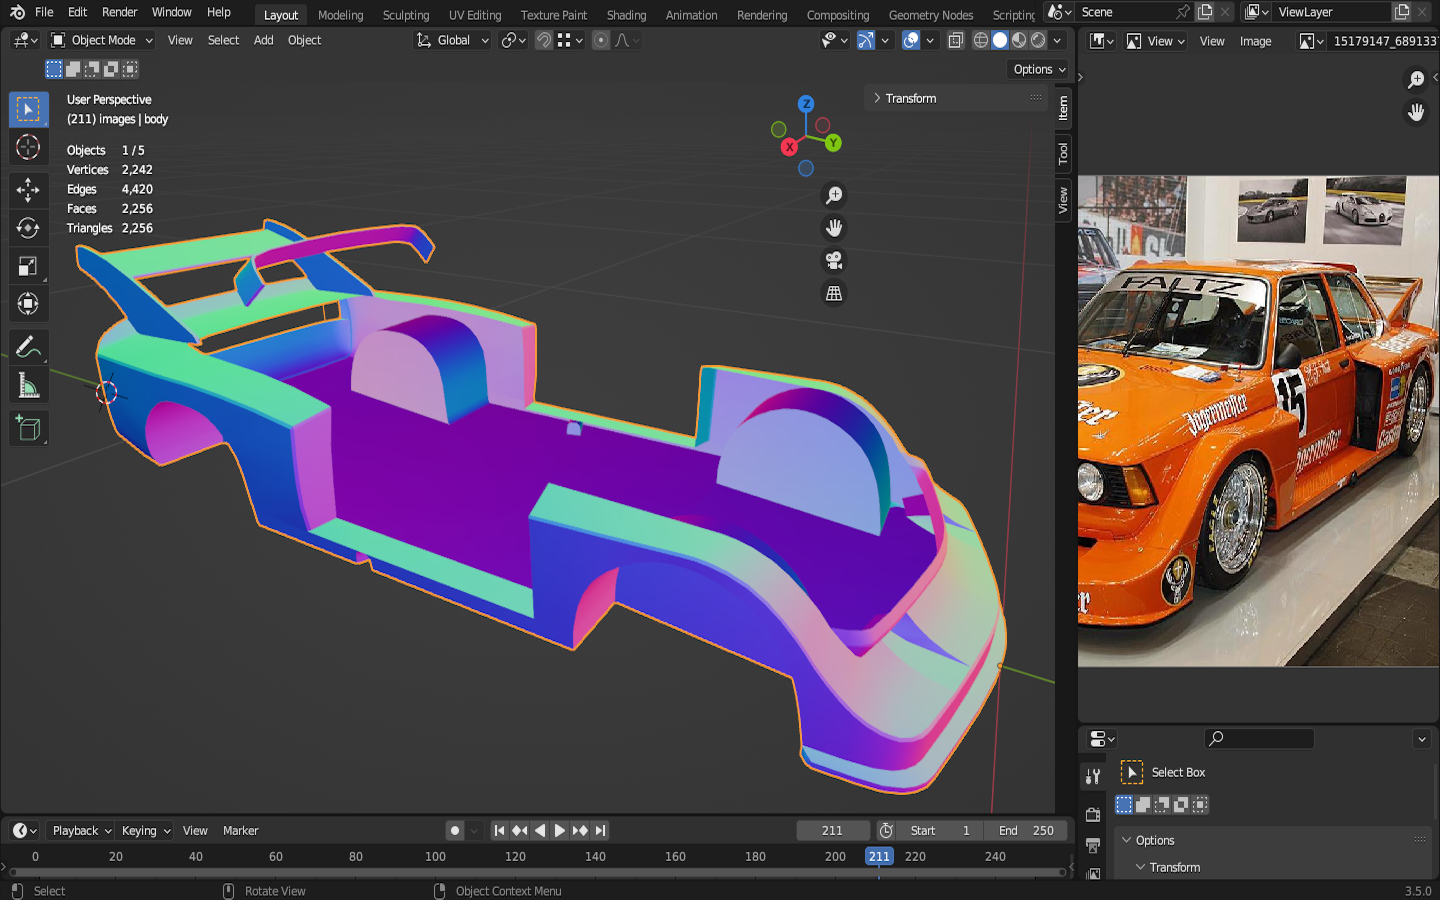Open the Render menu

click(x=119, y=12)
